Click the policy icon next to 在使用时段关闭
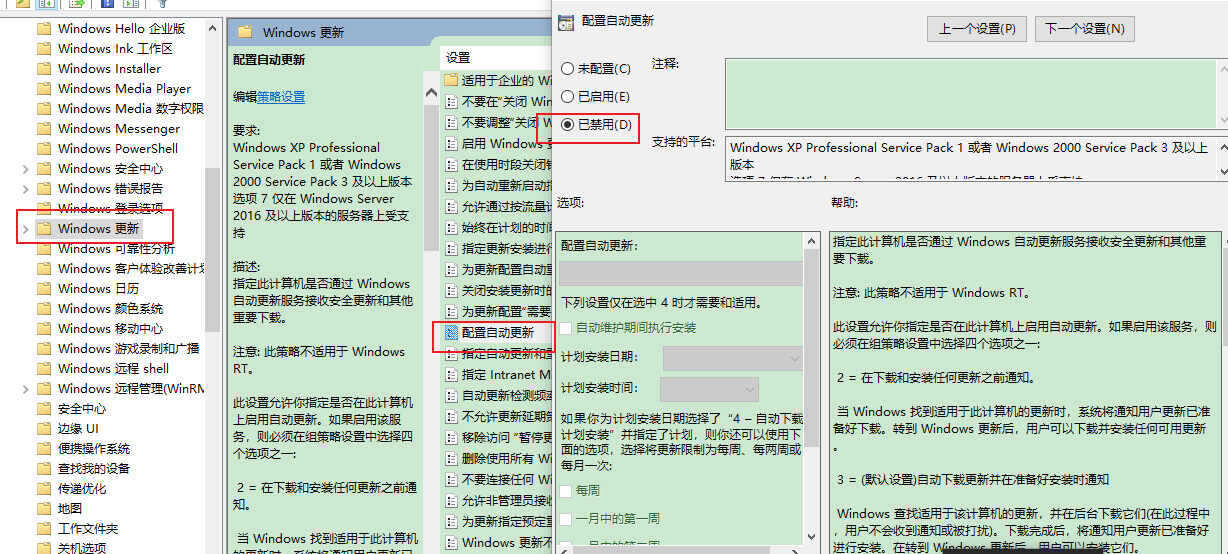Image resolution: width=1228 pixels, height=554 pixels. [x=451, y=164]
